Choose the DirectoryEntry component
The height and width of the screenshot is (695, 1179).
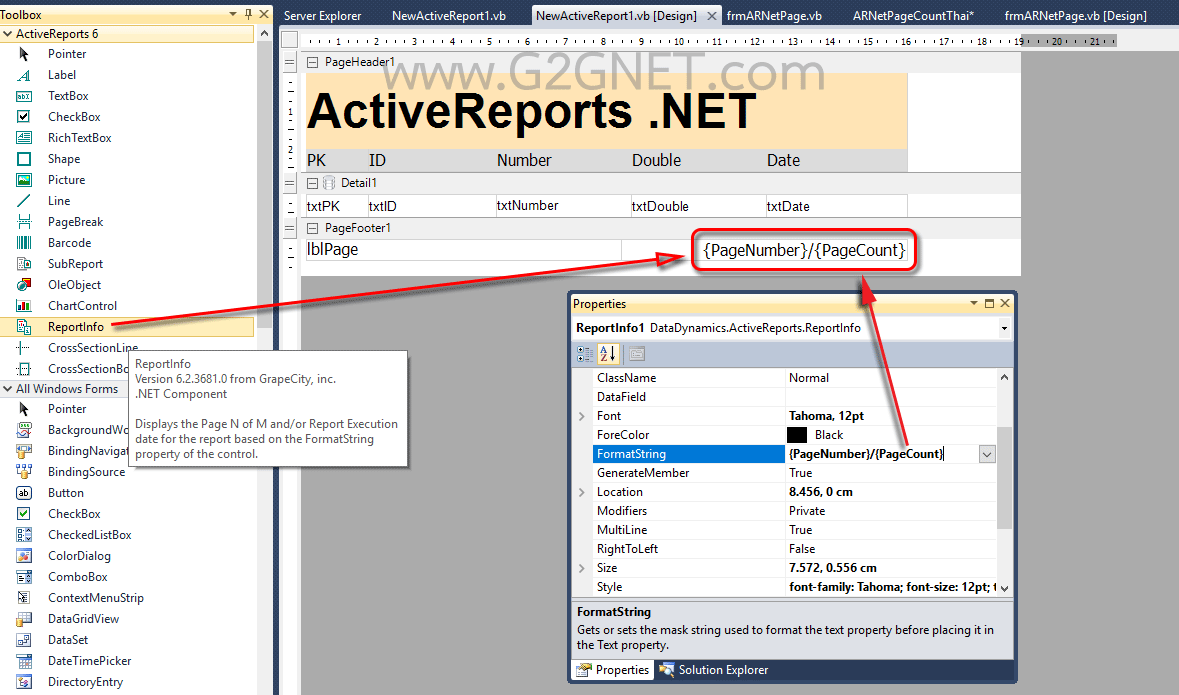pos(85,683)
